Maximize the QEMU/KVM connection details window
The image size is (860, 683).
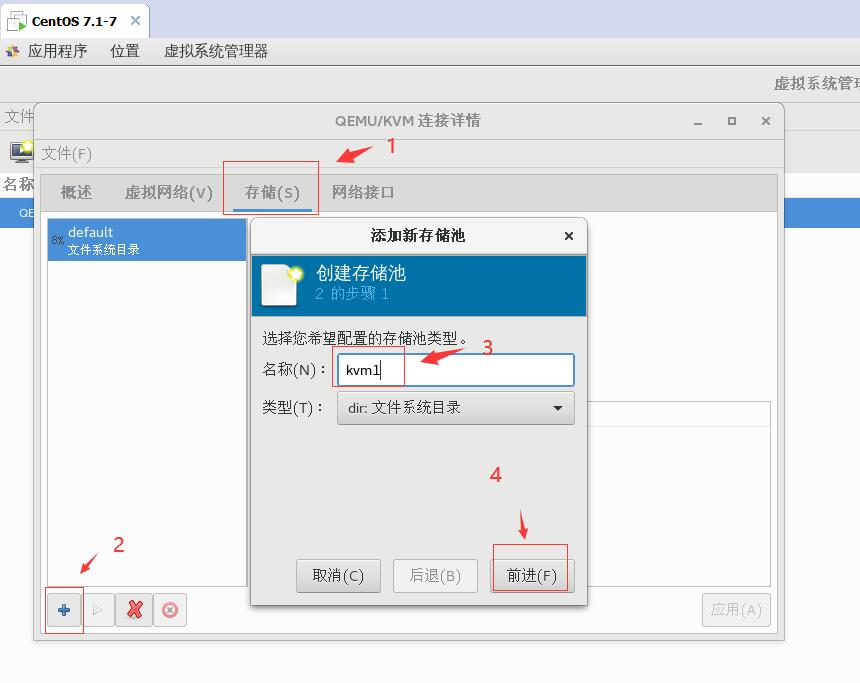(x=732, y=121)
